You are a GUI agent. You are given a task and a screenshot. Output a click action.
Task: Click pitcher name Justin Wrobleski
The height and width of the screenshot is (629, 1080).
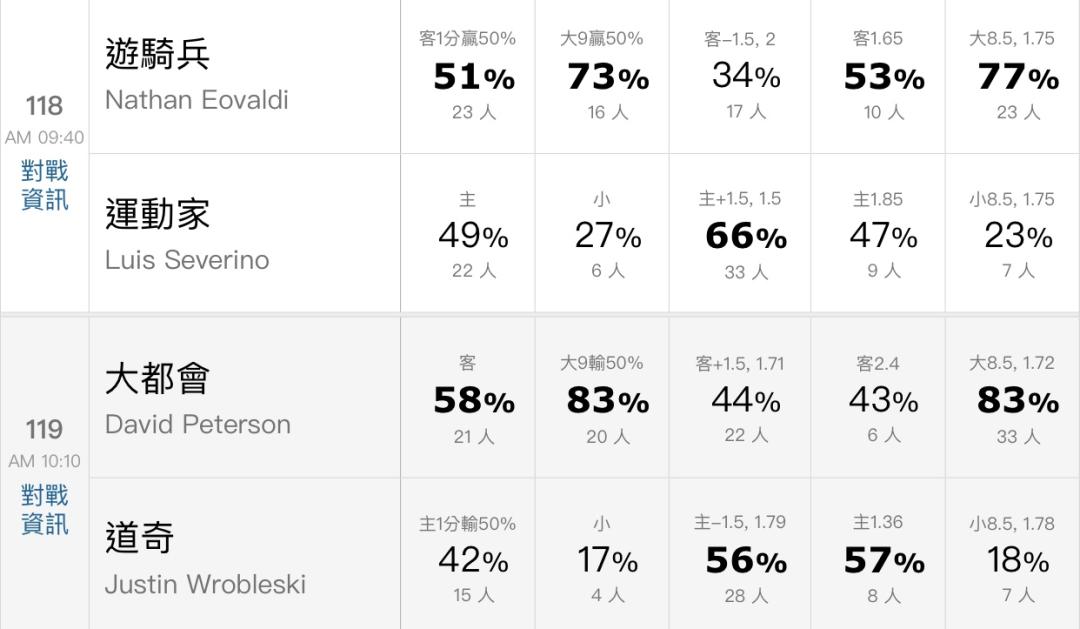tap(205, 584)
